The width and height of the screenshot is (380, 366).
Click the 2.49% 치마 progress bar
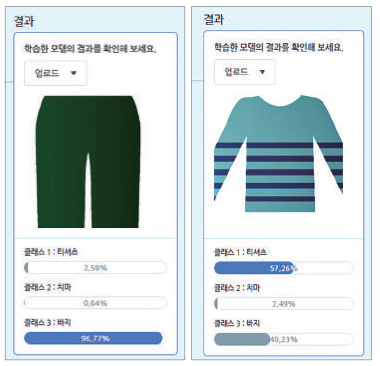tap(283, 304)
